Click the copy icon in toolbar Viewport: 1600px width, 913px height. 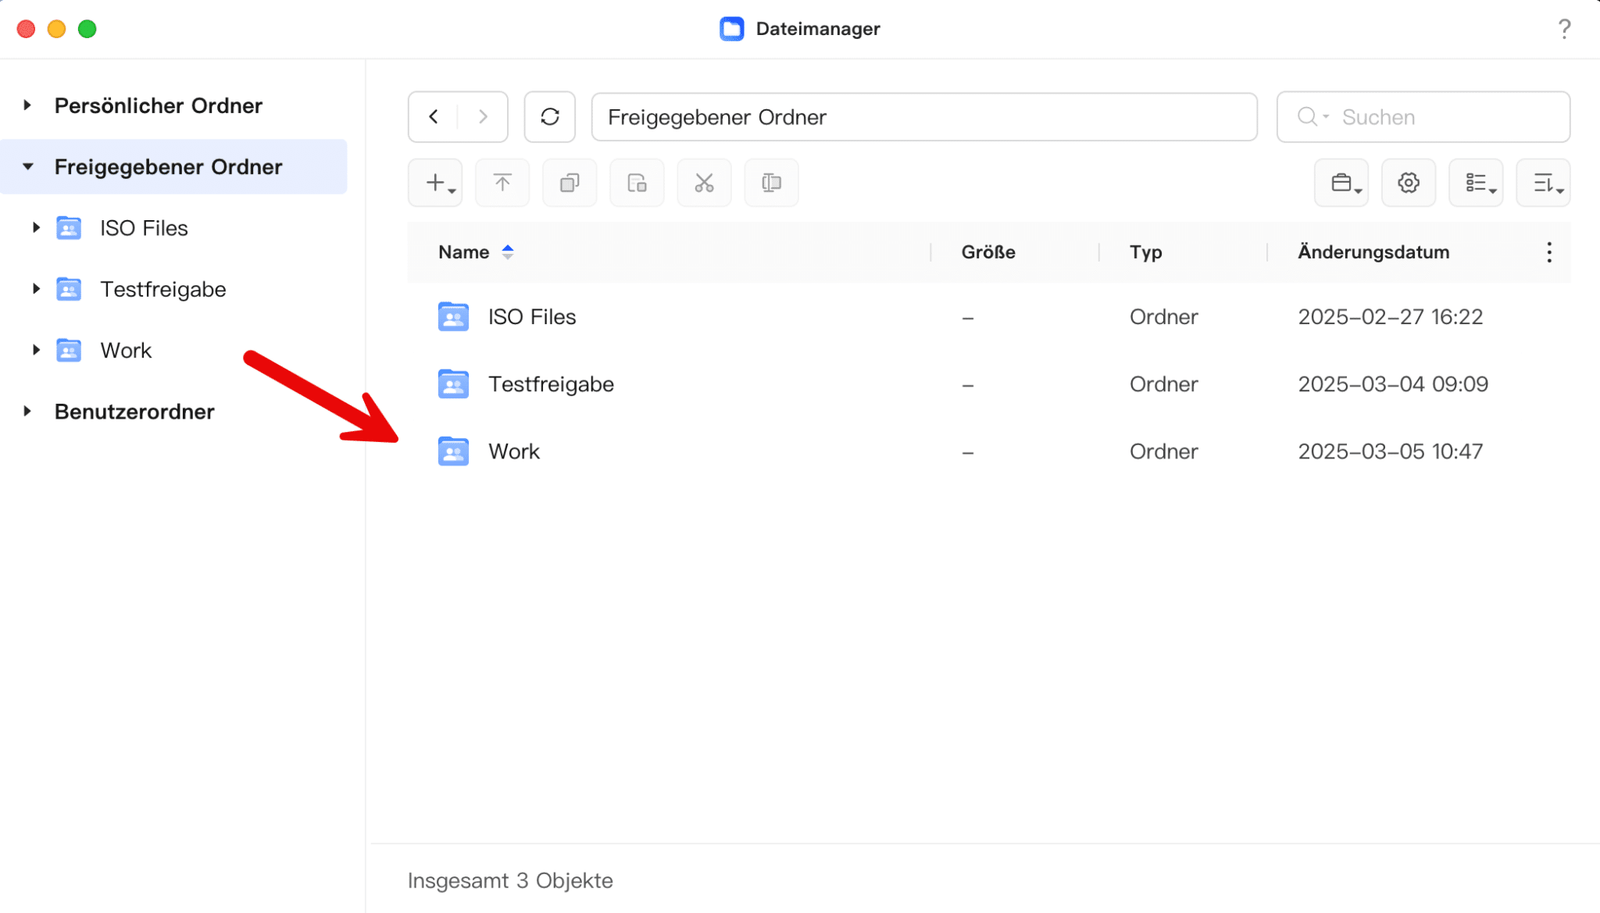569,183
